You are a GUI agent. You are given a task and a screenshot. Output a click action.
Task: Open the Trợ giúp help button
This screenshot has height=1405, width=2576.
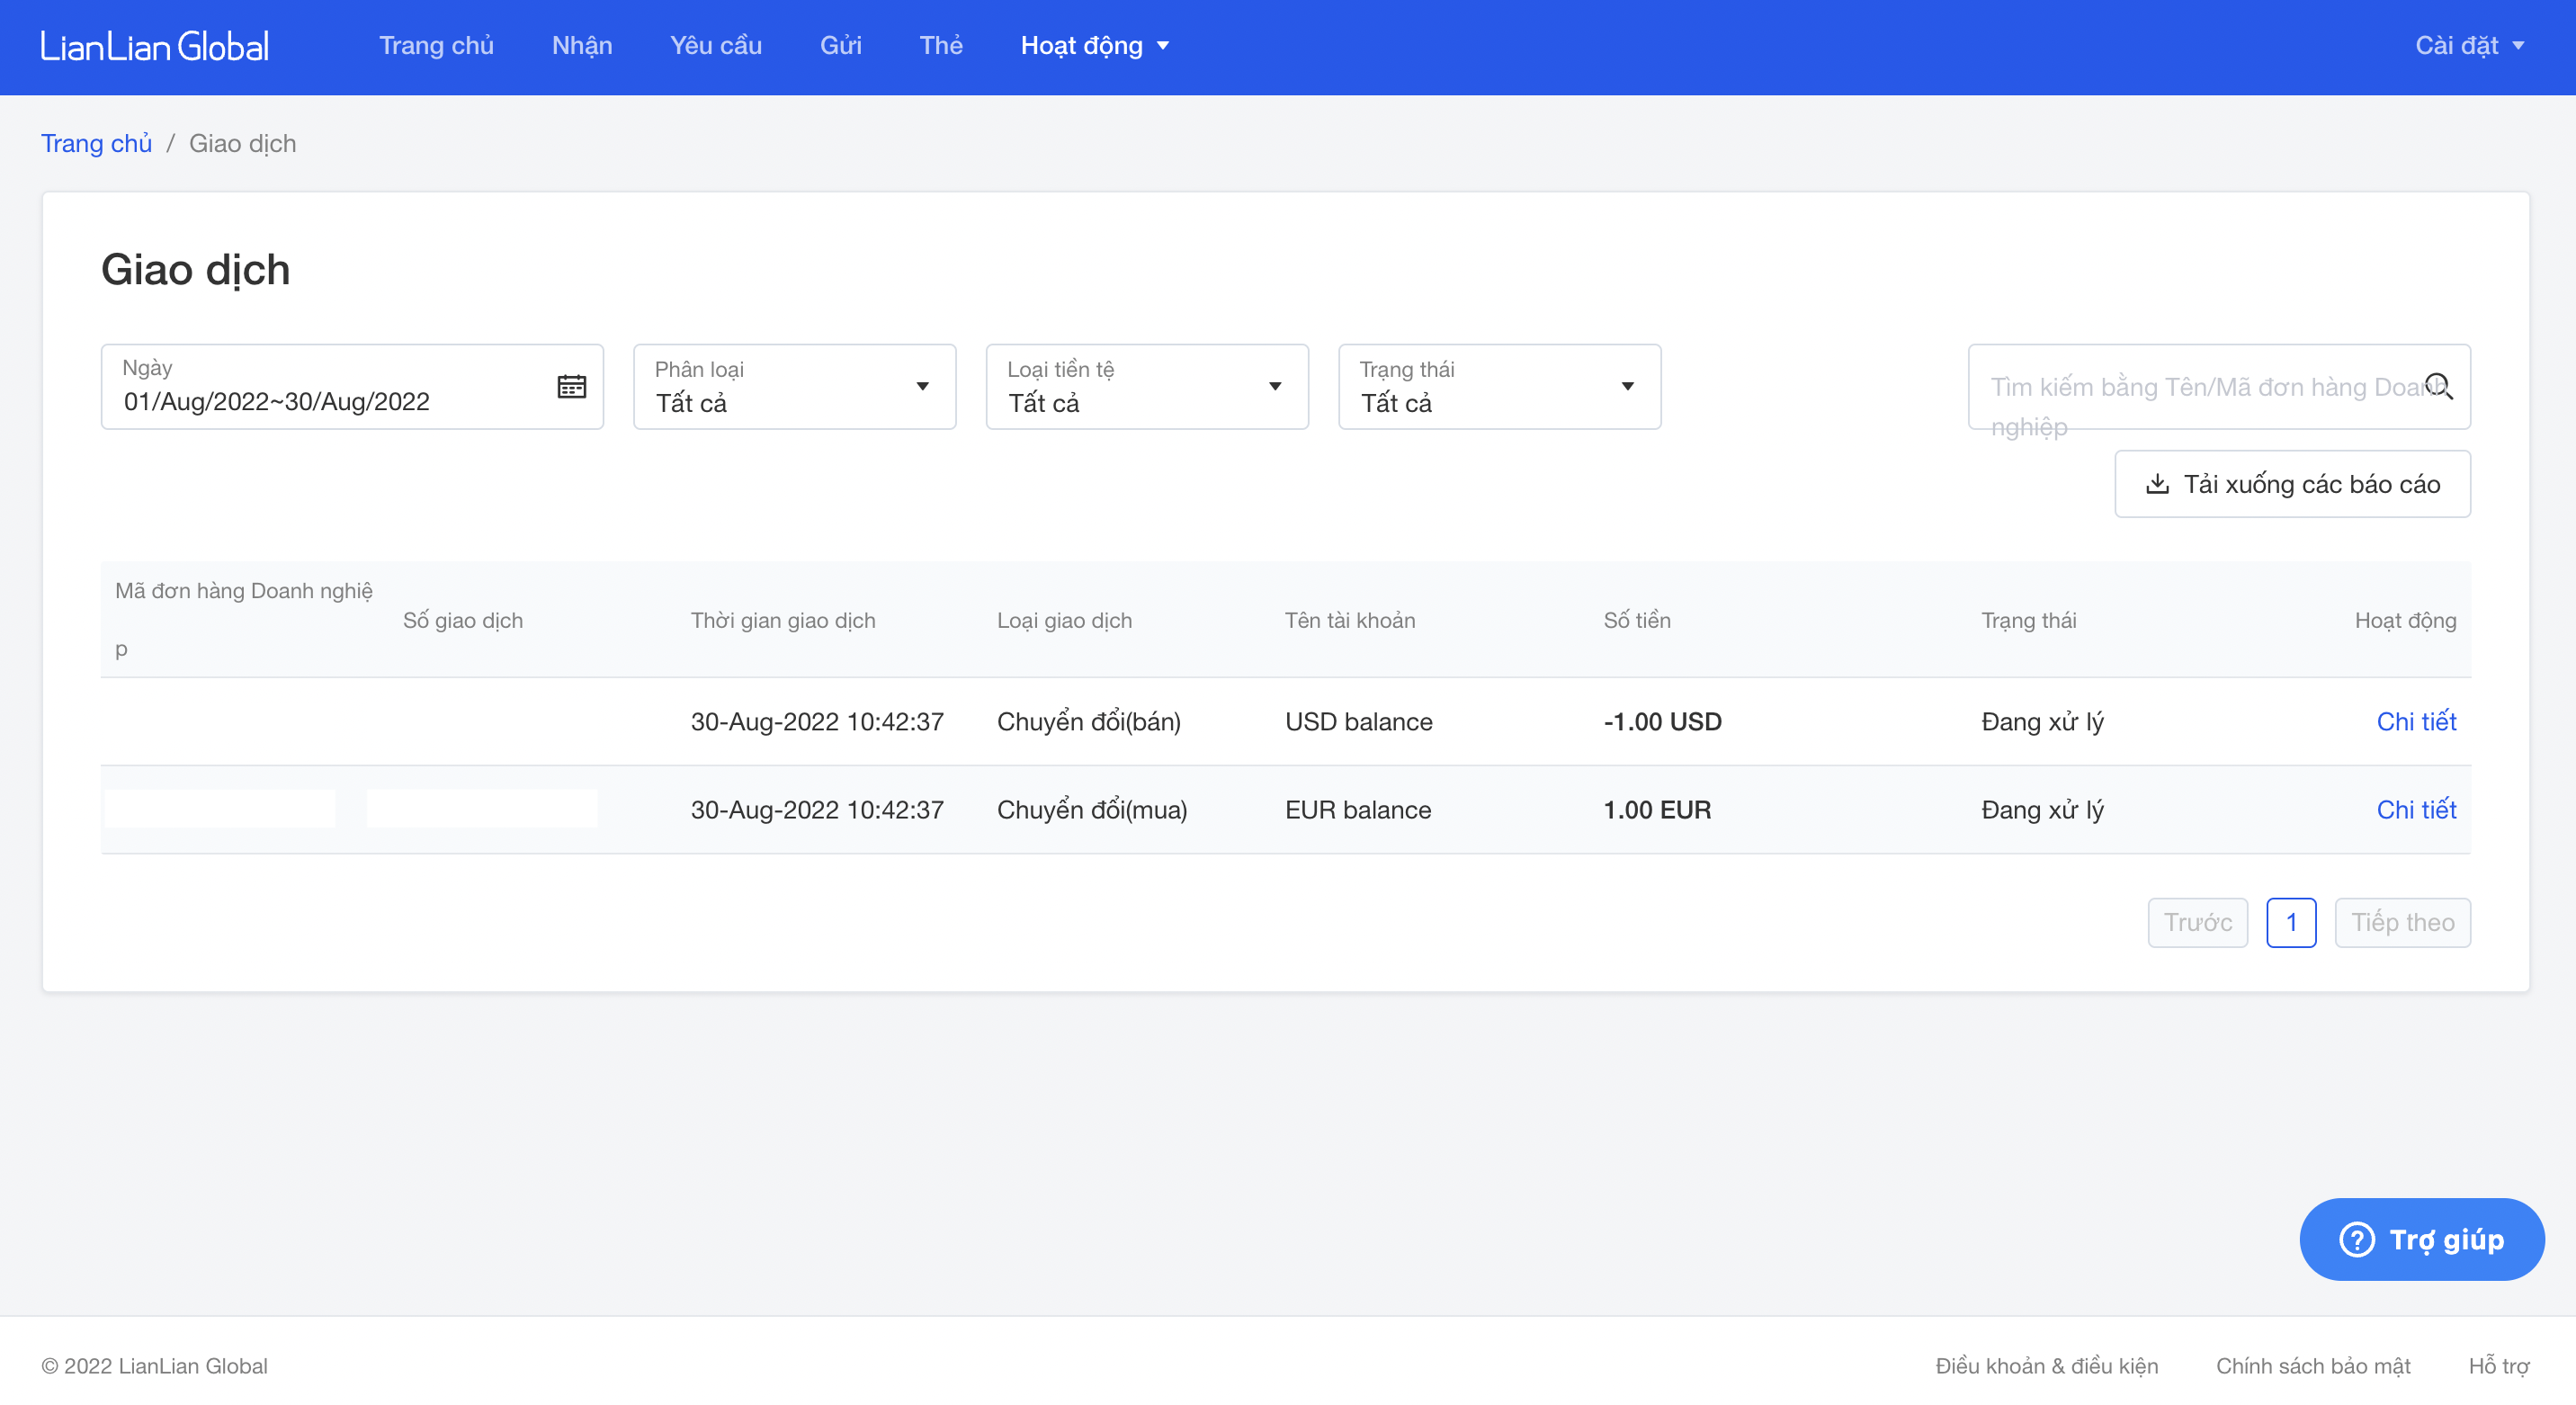pyautogui.click(x=2421, y=1239)
